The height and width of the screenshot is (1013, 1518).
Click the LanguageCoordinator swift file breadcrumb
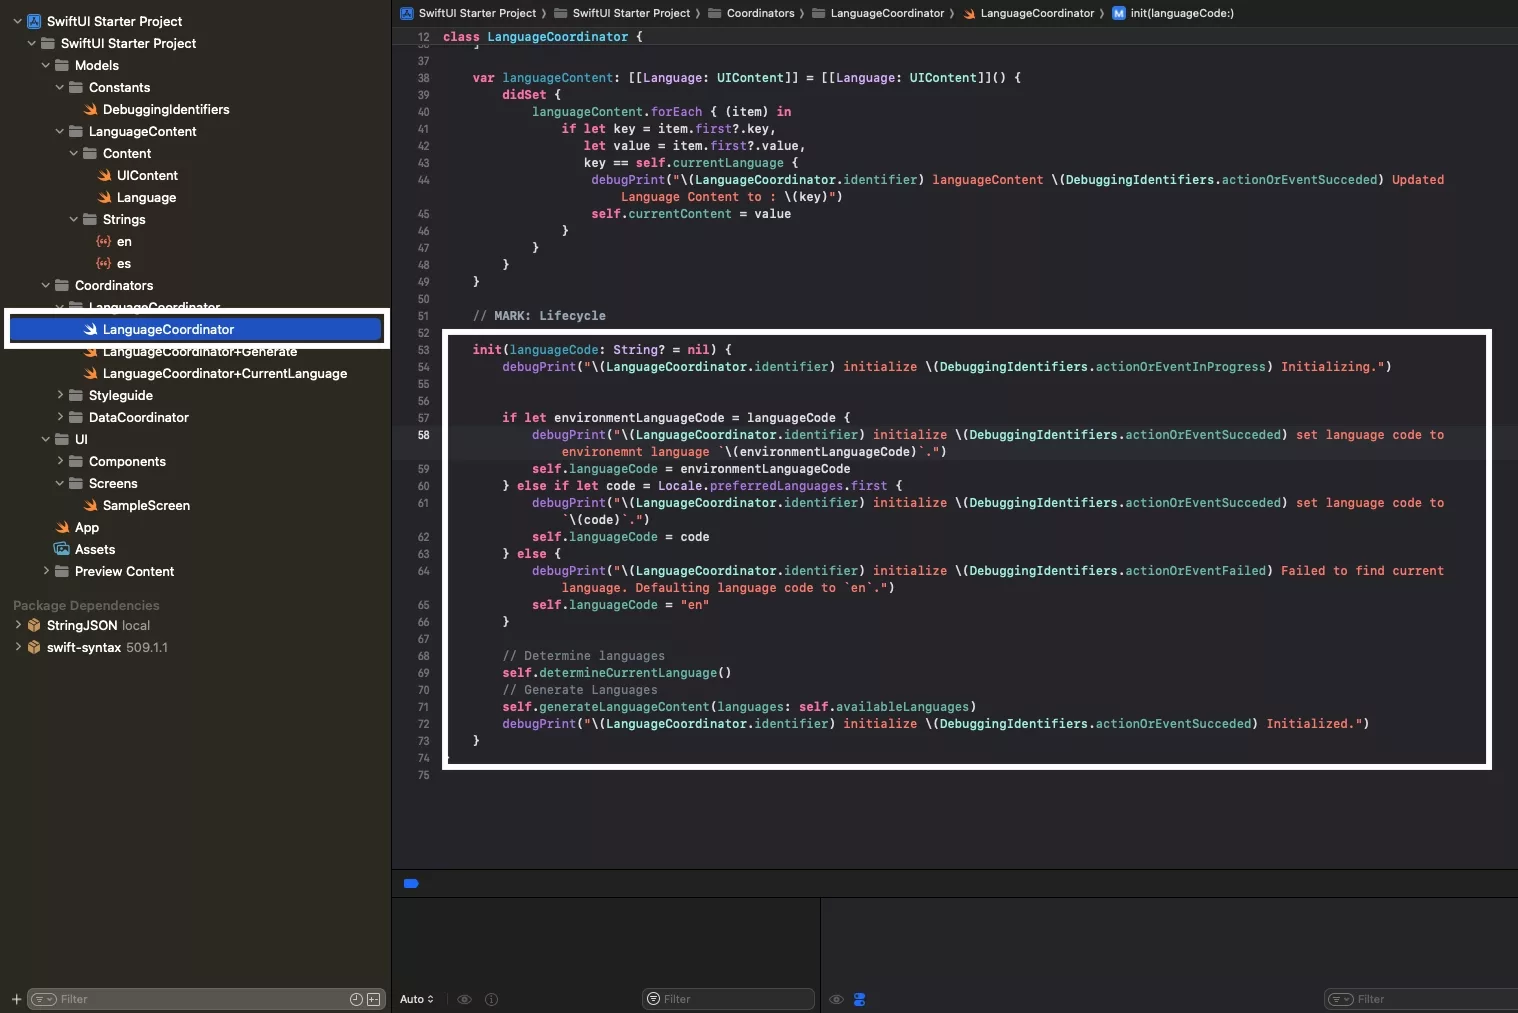pyautogui.click(x=1028, y=13)
